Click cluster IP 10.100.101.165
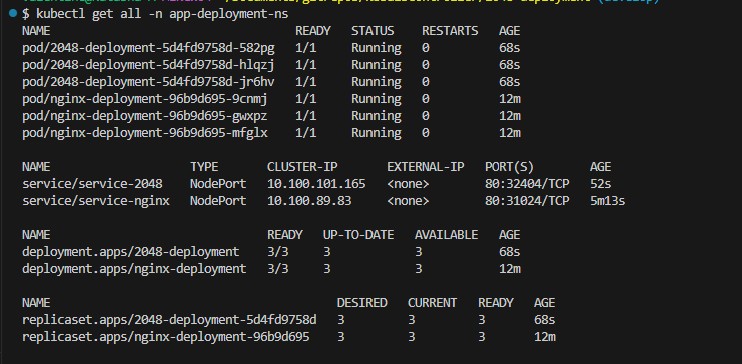Screen dimensions: 742x364 316,184
